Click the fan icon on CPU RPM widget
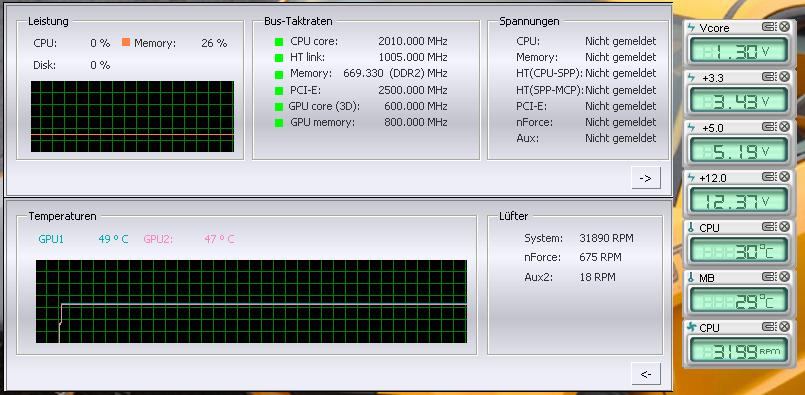 692,327
